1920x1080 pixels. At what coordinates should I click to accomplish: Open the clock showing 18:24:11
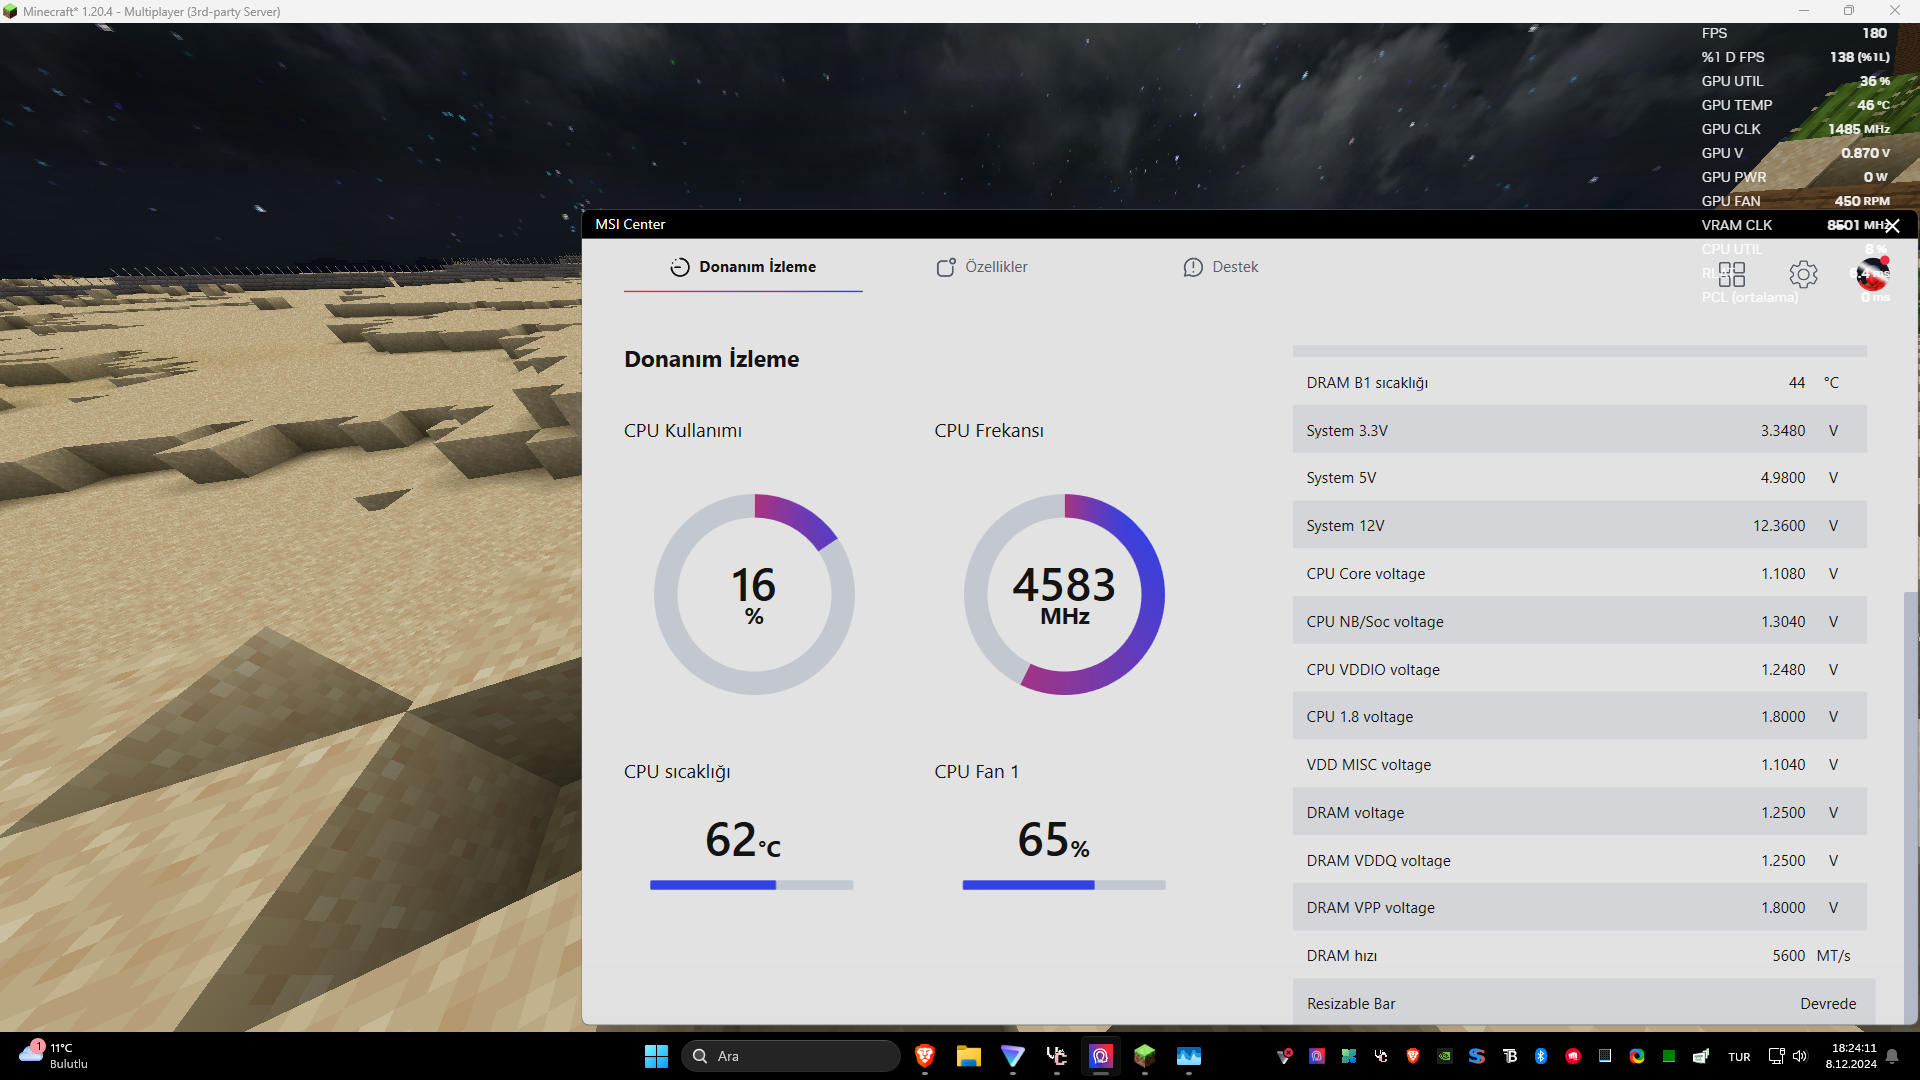click(1852, 1056)
